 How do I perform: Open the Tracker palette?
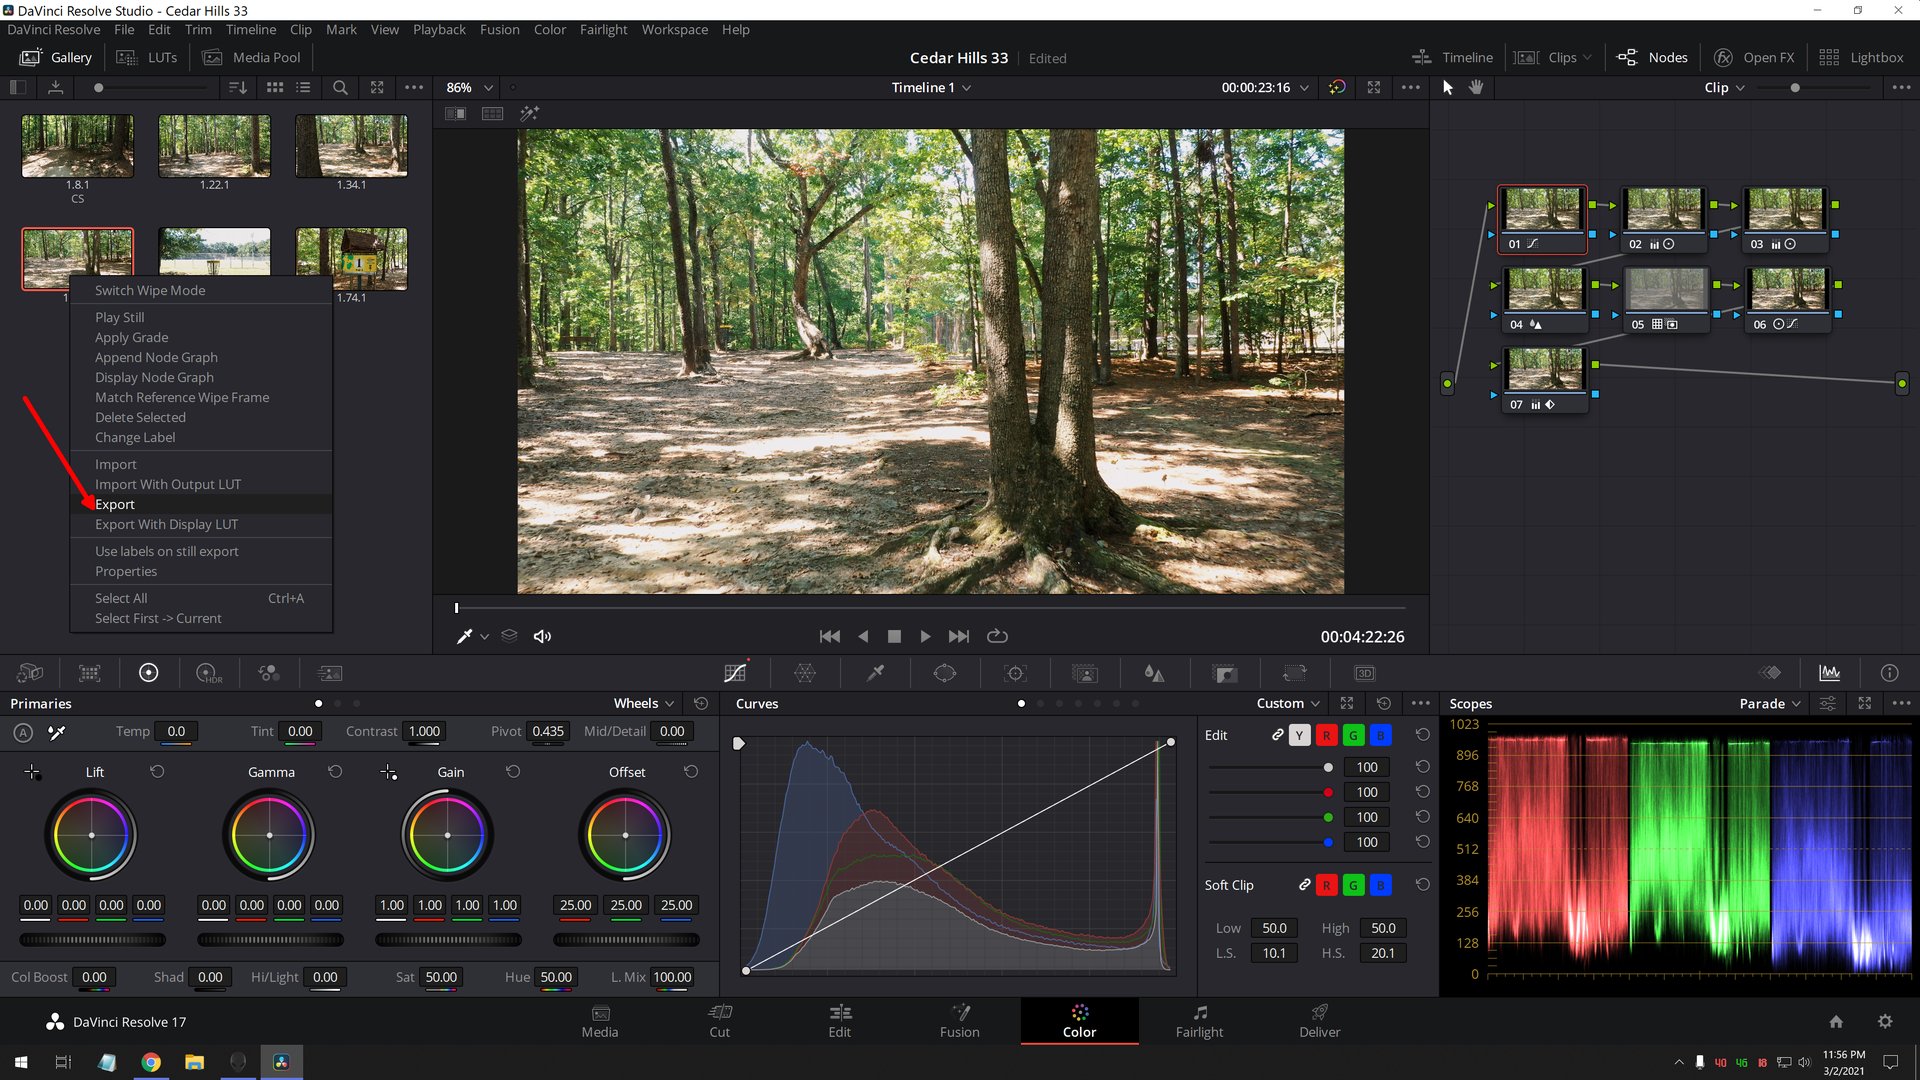[1015, 673]
